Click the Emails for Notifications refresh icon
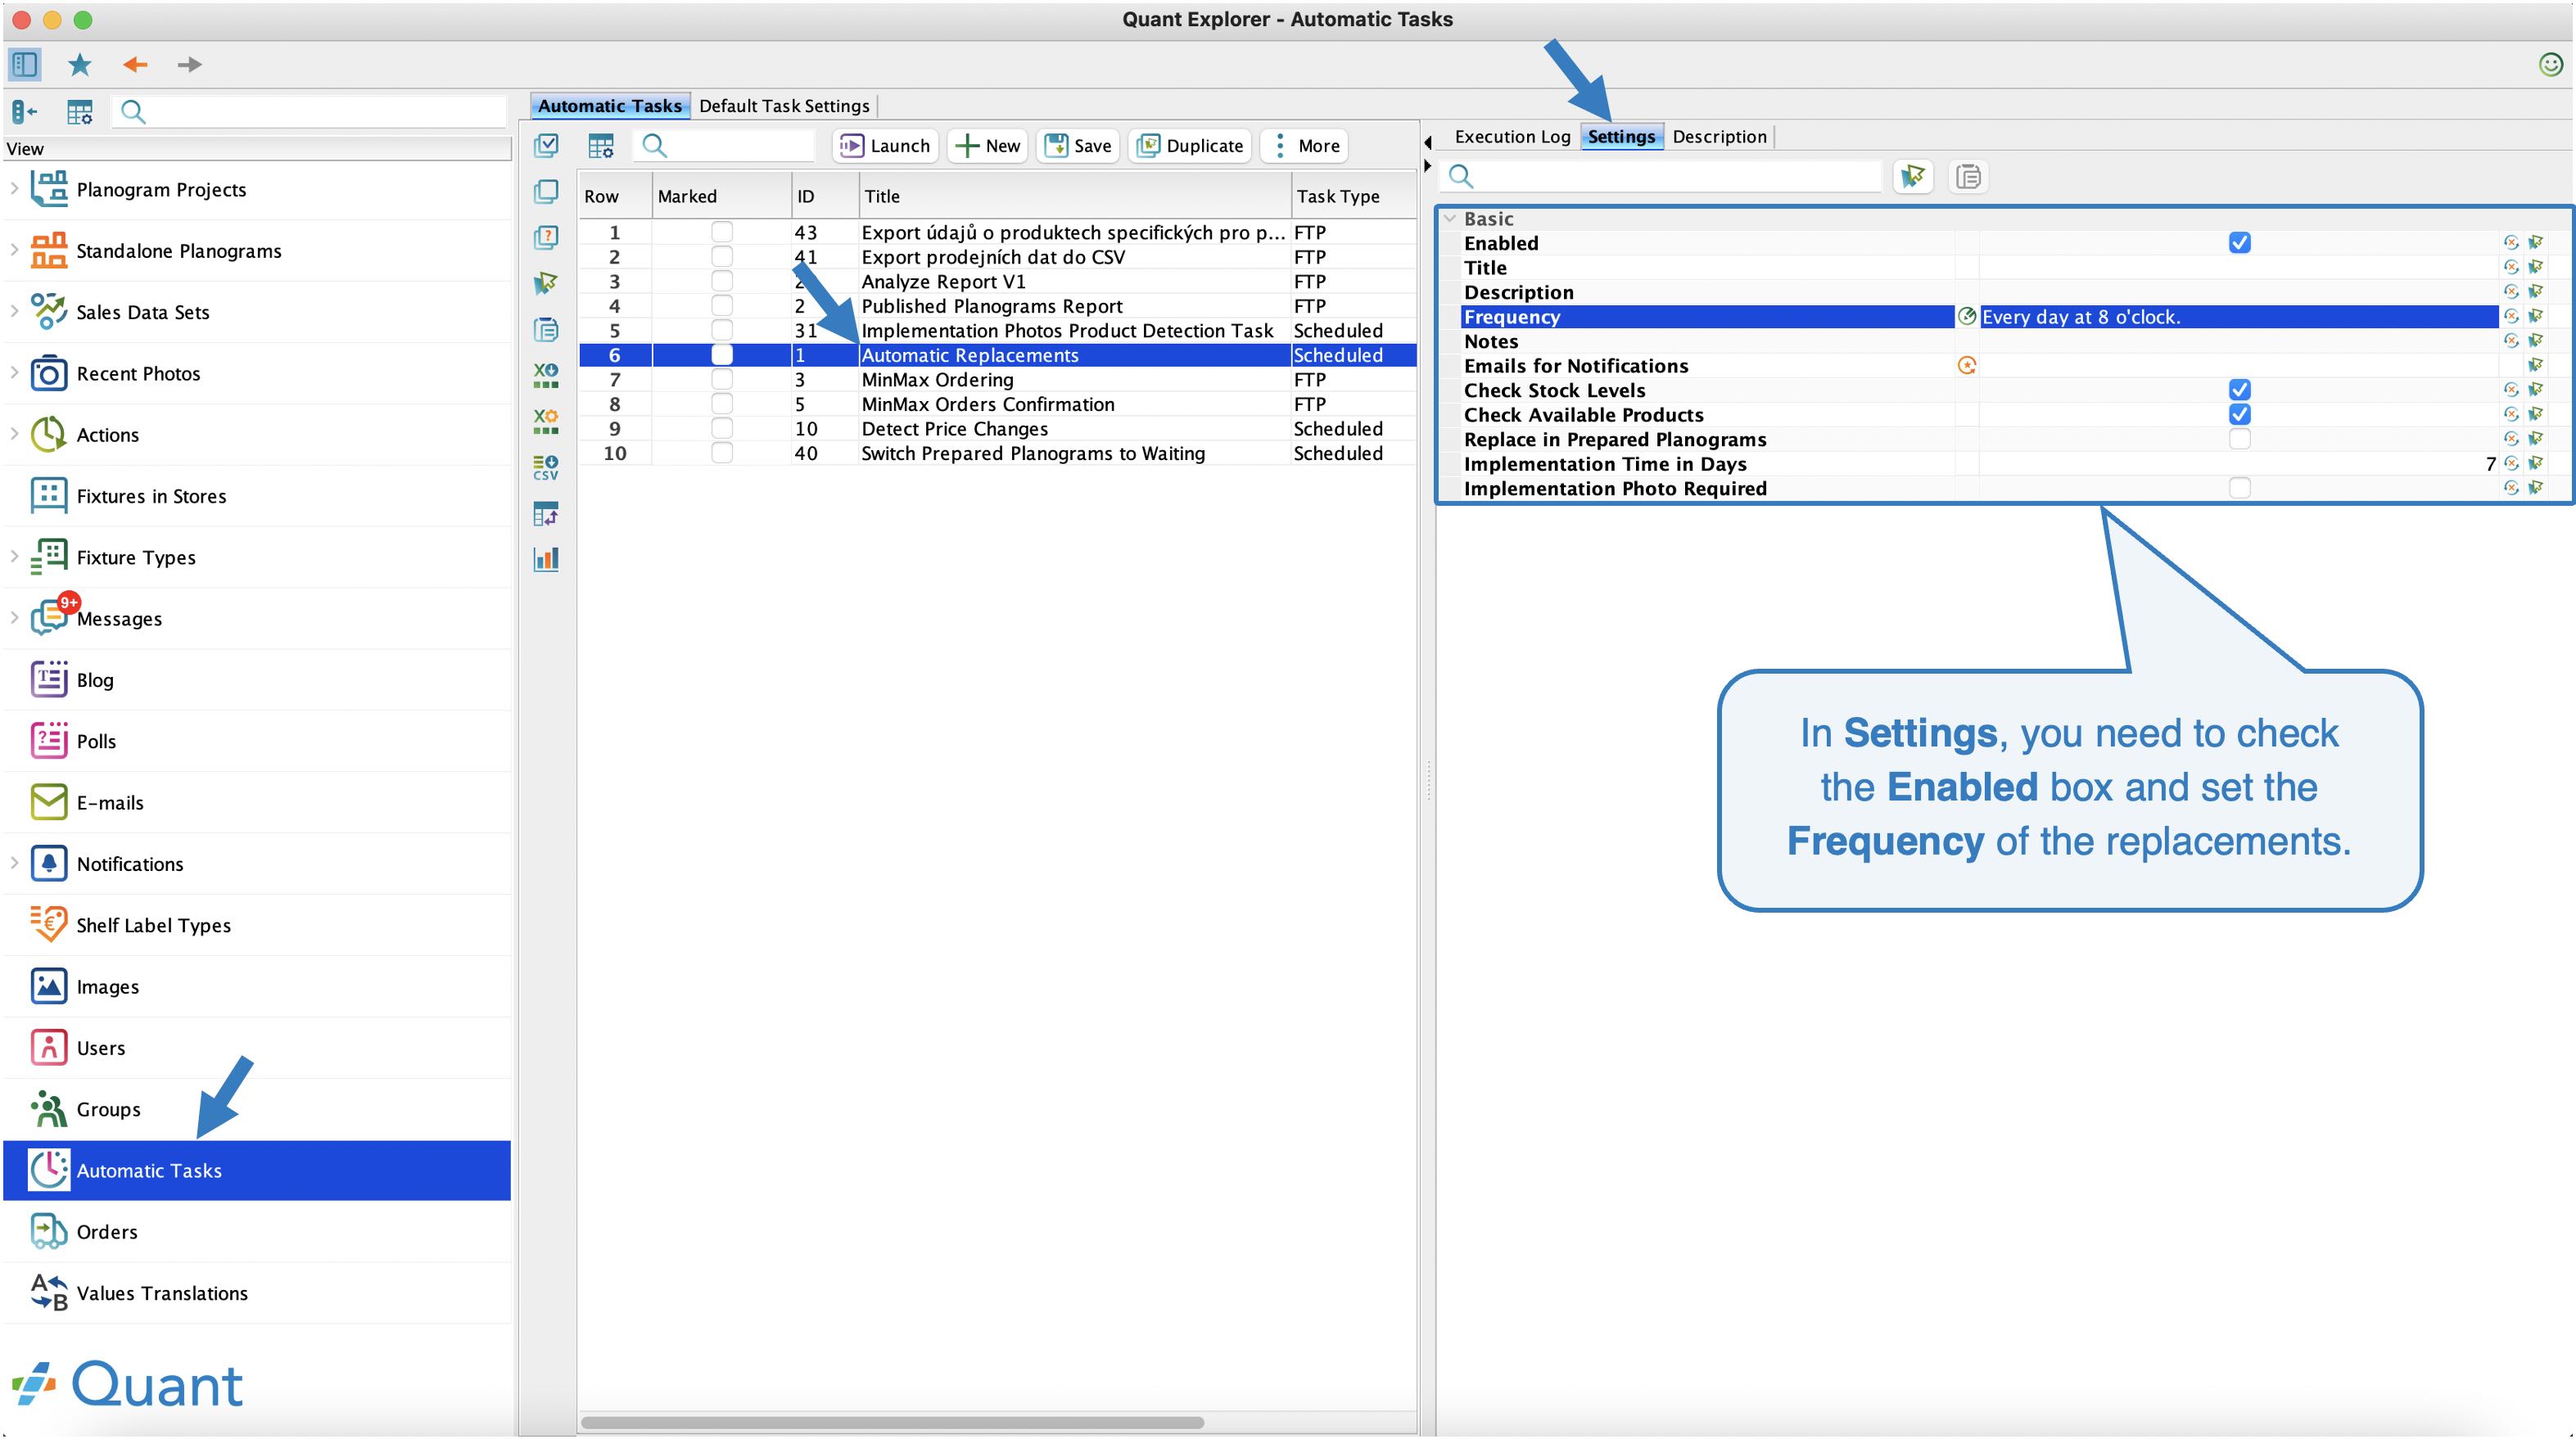 tap(1967, 366)
